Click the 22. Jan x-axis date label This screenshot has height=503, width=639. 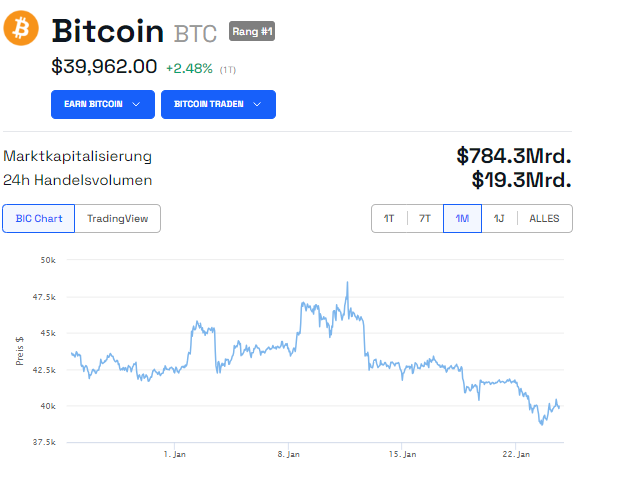tap(515, 454)
